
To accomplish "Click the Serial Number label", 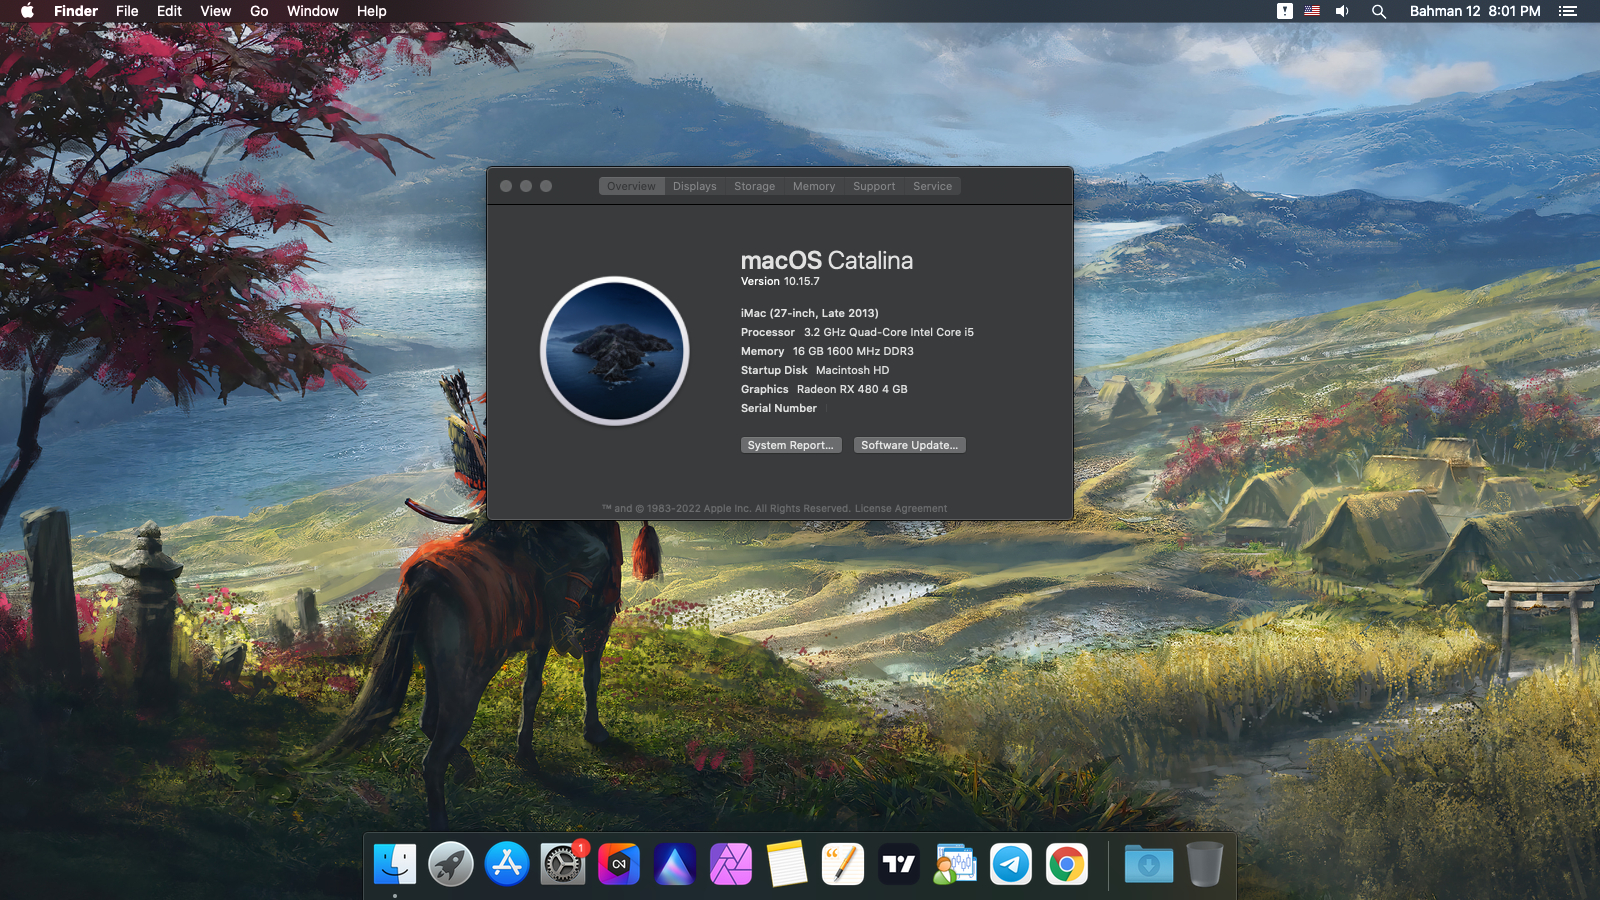I will pyautogui.click(x=779, y=408).
